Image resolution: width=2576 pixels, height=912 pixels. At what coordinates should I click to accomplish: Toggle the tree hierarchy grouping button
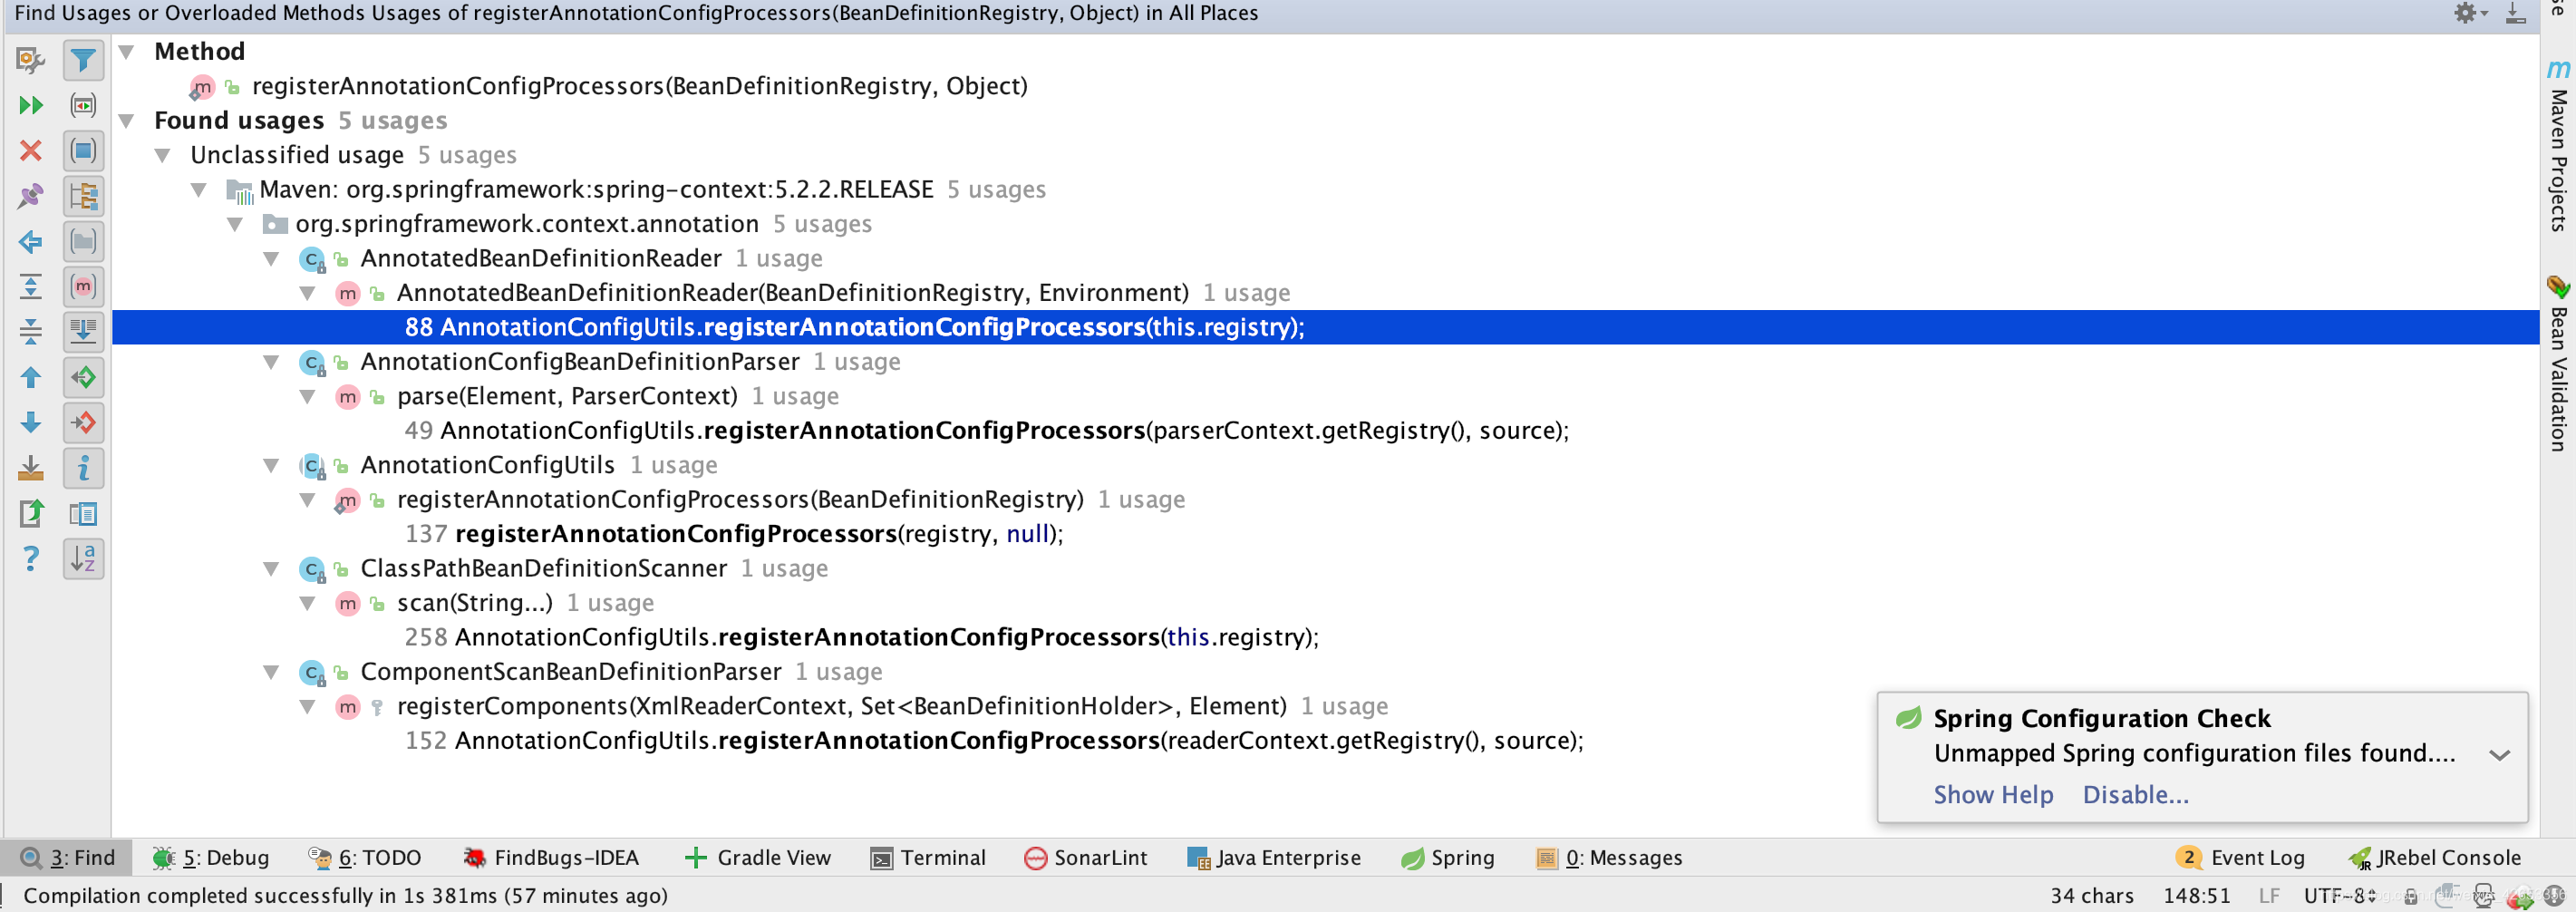tap(83, 196)
